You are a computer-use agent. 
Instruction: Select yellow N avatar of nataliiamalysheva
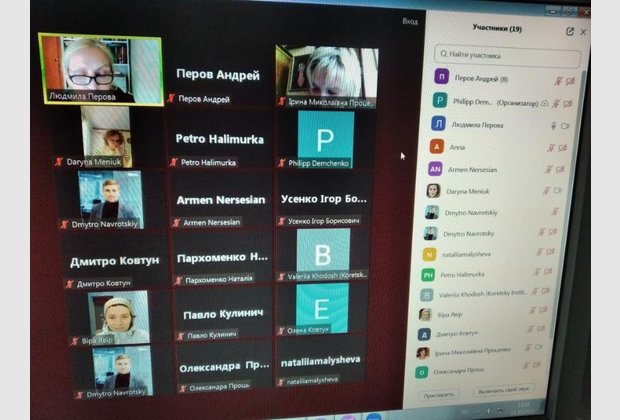tap(429, 254)
